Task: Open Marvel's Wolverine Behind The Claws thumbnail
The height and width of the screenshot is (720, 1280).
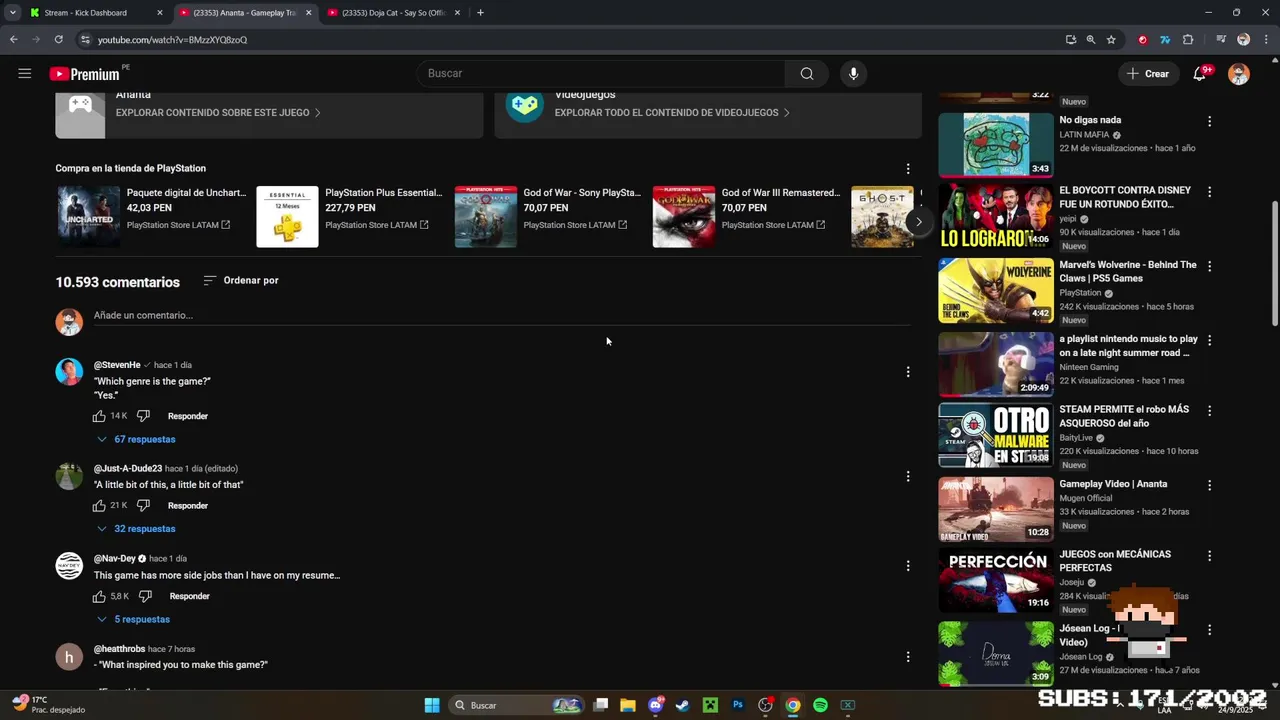Action: coord(996,290)
